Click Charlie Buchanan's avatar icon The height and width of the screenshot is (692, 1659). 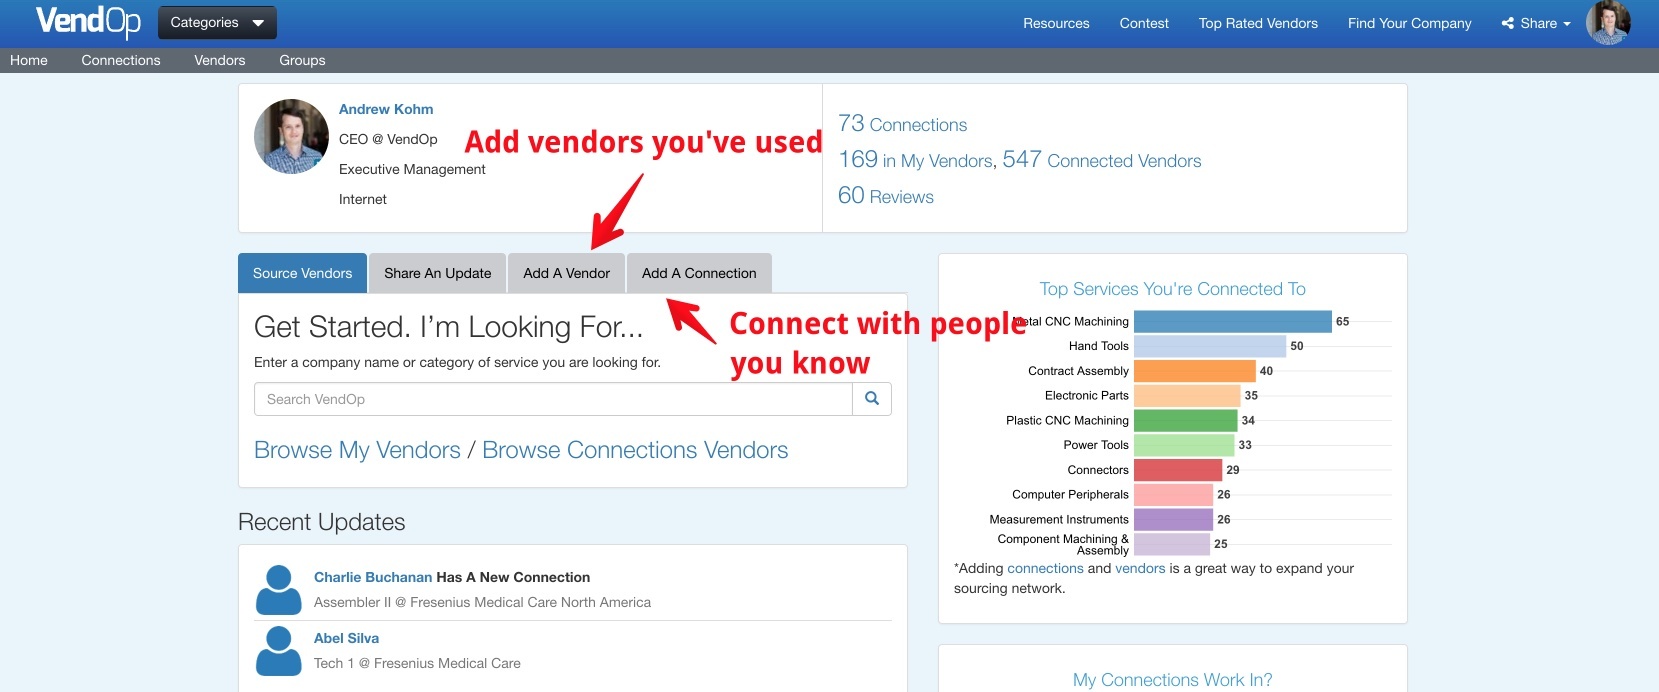click(279, 590)
